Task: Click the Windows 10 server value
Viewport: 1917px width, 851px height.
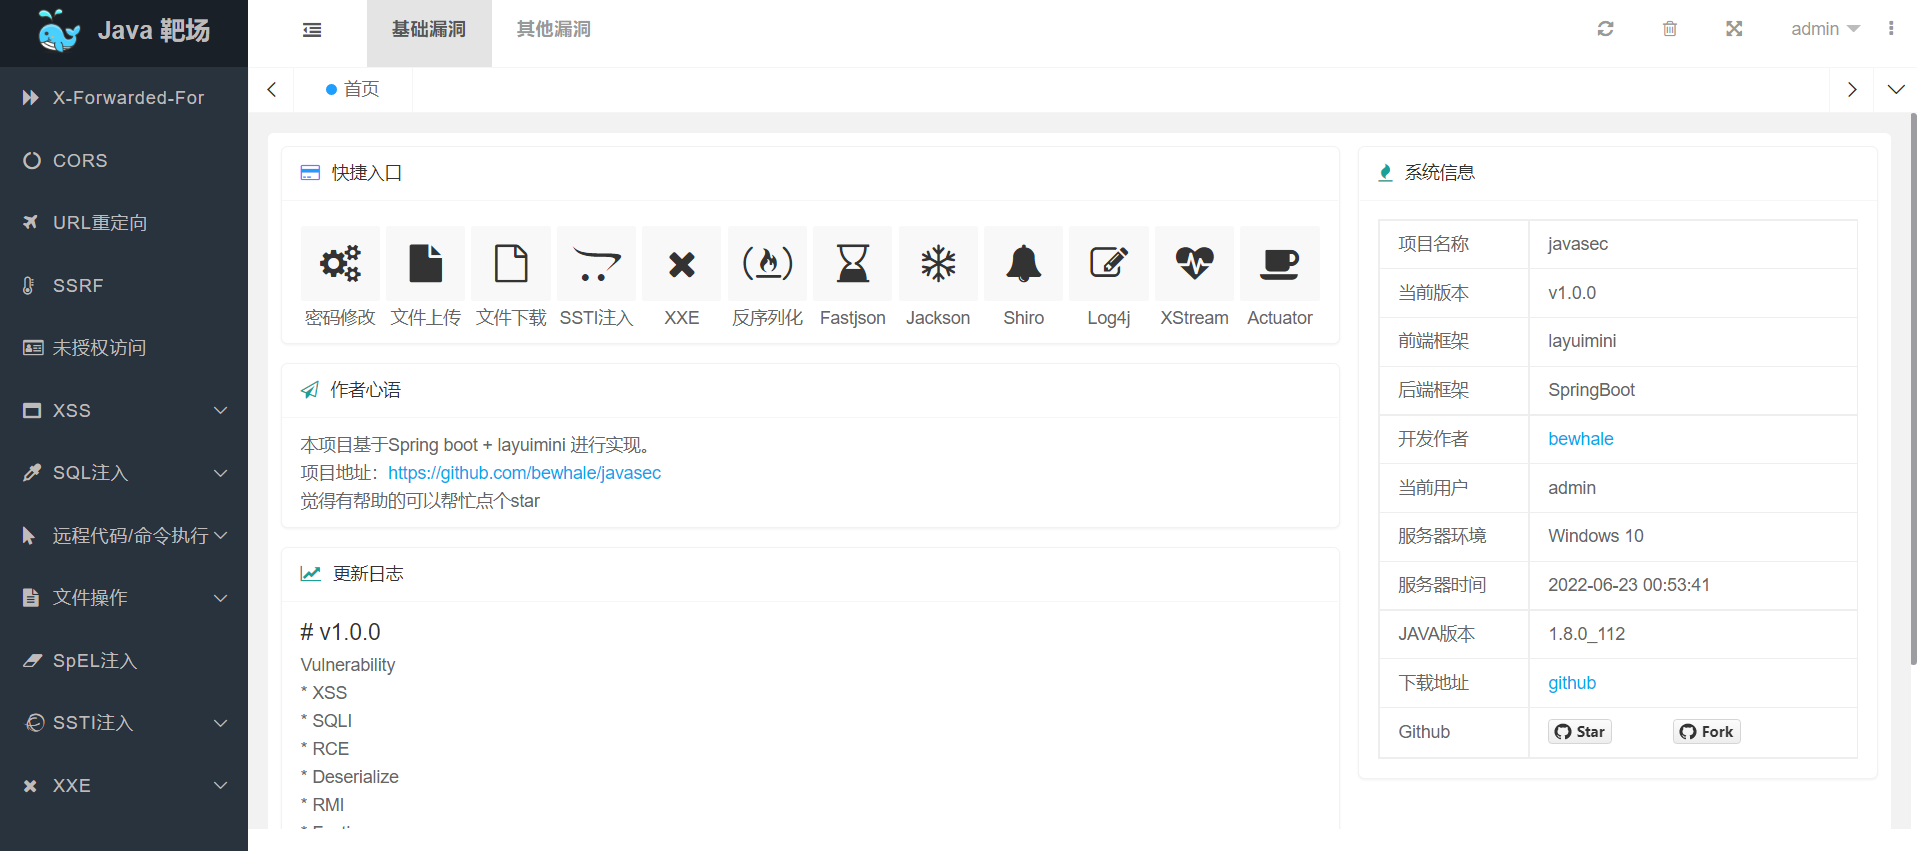Action: [x=1596, y=536]
